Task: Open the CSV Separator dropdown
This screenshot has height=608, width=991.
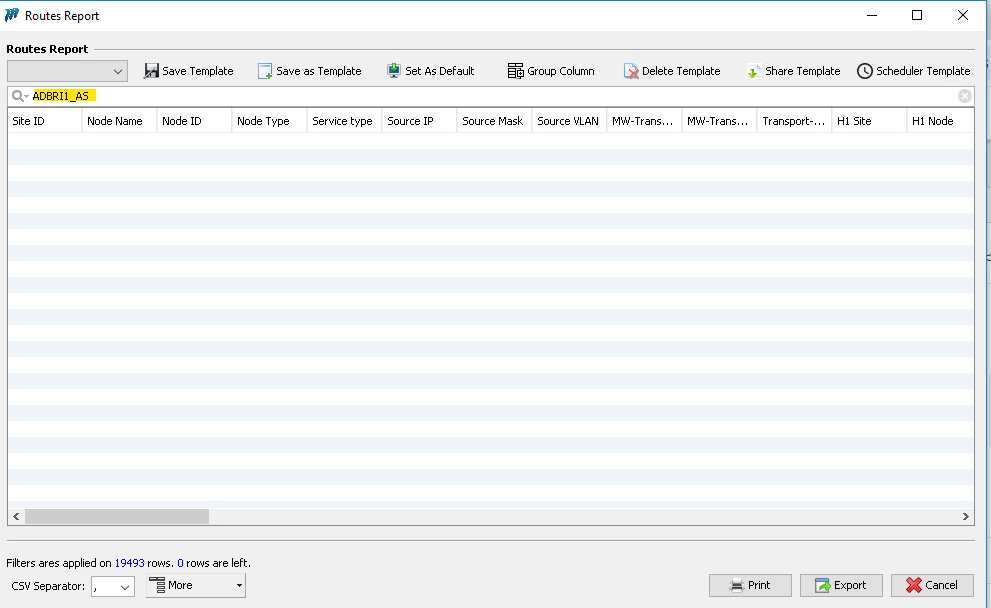Action: click(x=125, y=587)
